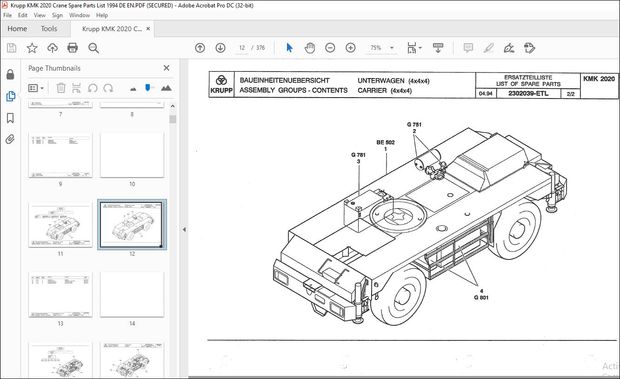620x379 pixels.
Task: Click the page number field showing 12
Action: point(242,48)
